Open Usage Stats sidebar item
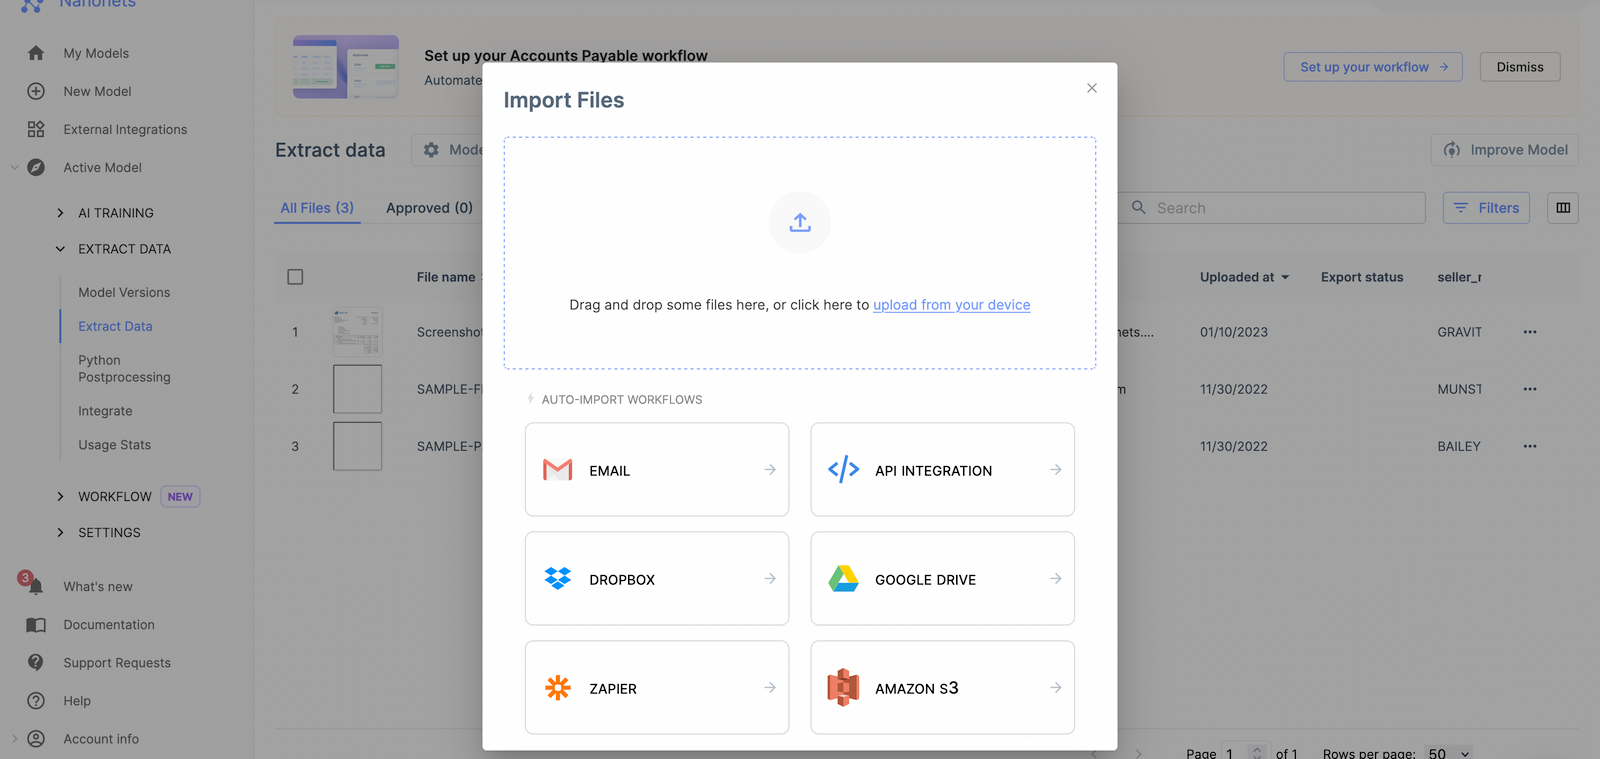 pos(115,445)
